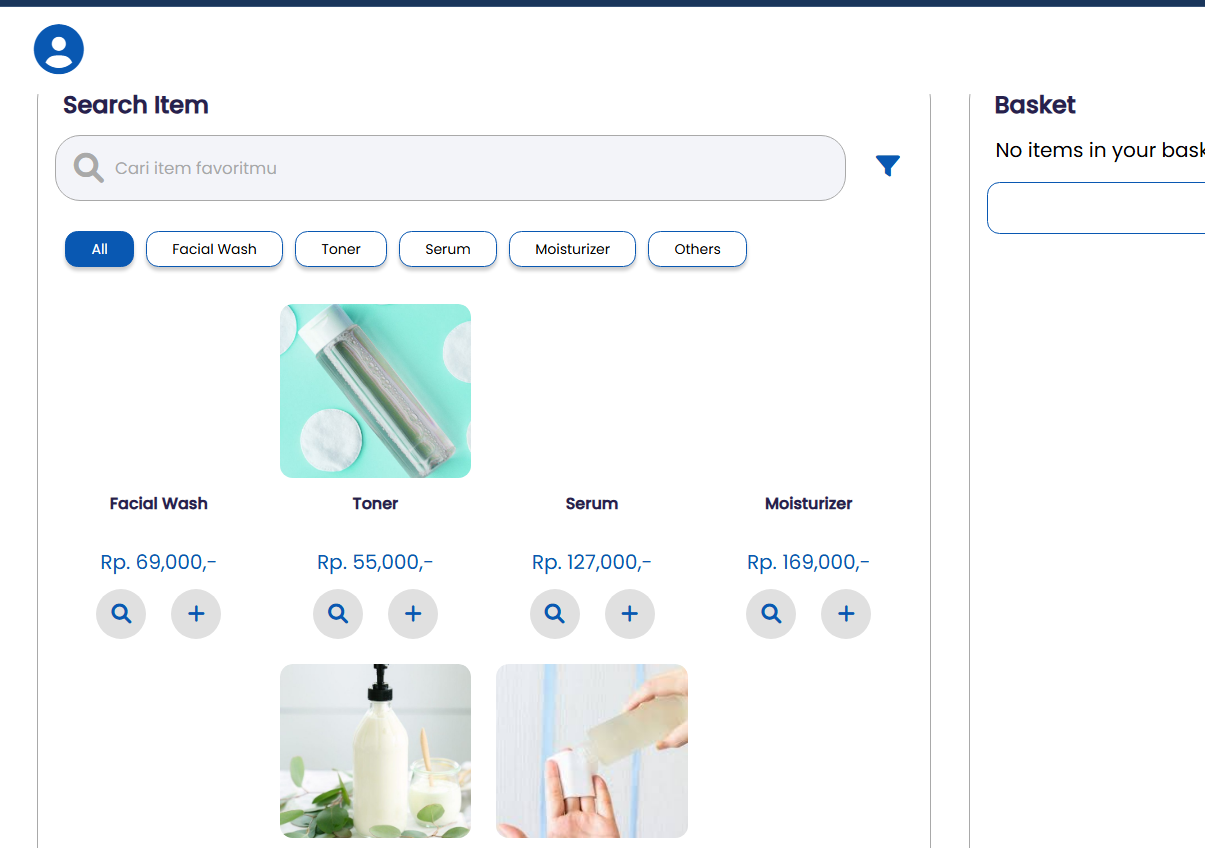
Task: Add Facial Wash to basket
Action: pos(196,614)
